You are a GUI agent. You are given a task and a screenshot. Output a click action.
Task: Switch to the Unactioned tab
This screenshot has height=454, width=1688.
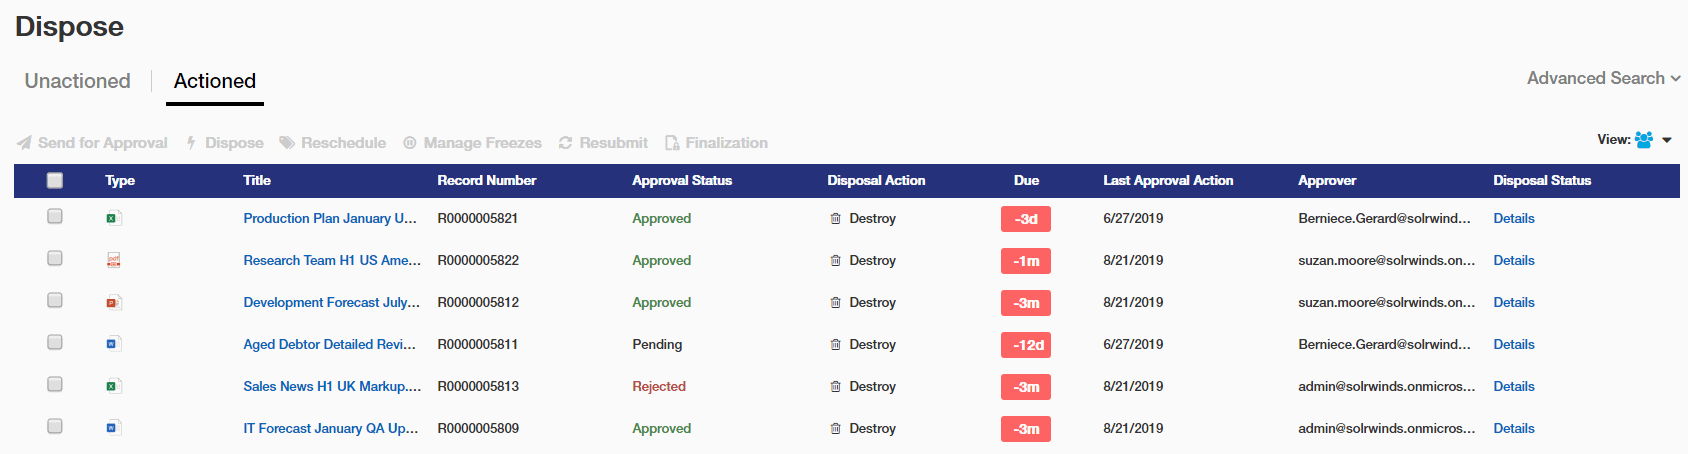pyautogui.click(x=77, y=81)
